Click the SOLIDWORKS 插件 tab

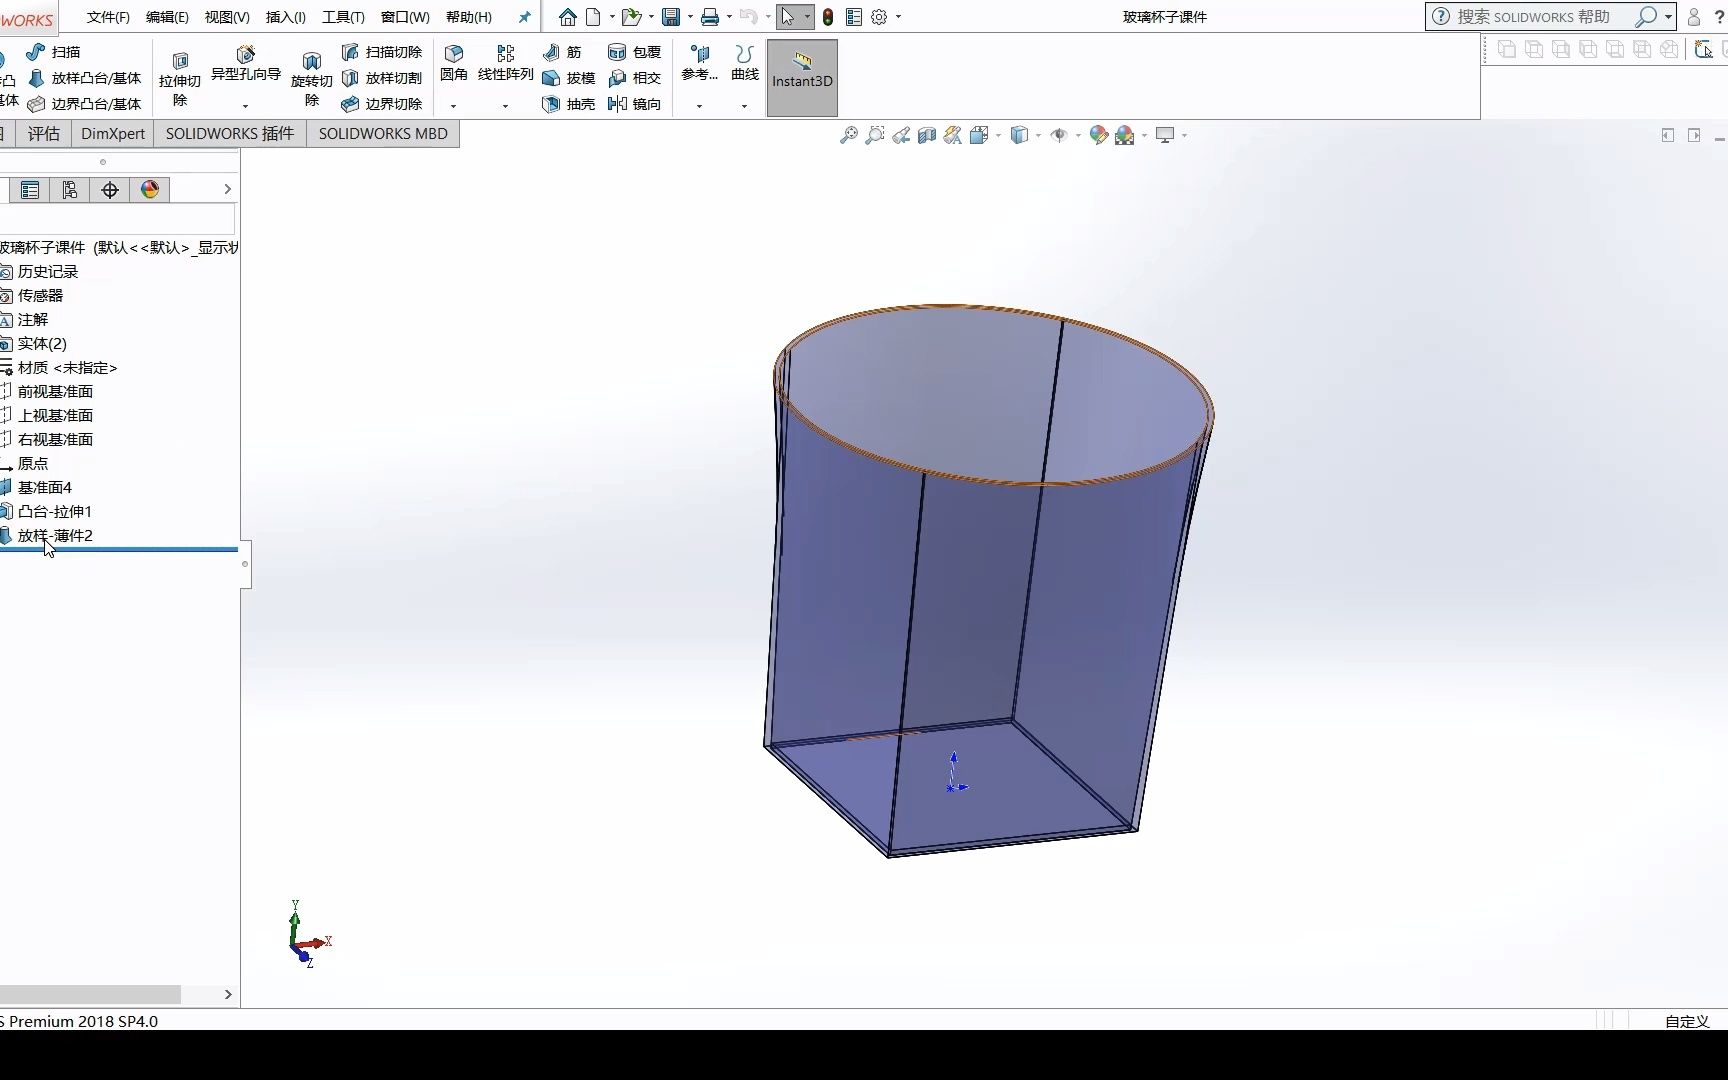(229, 133)
